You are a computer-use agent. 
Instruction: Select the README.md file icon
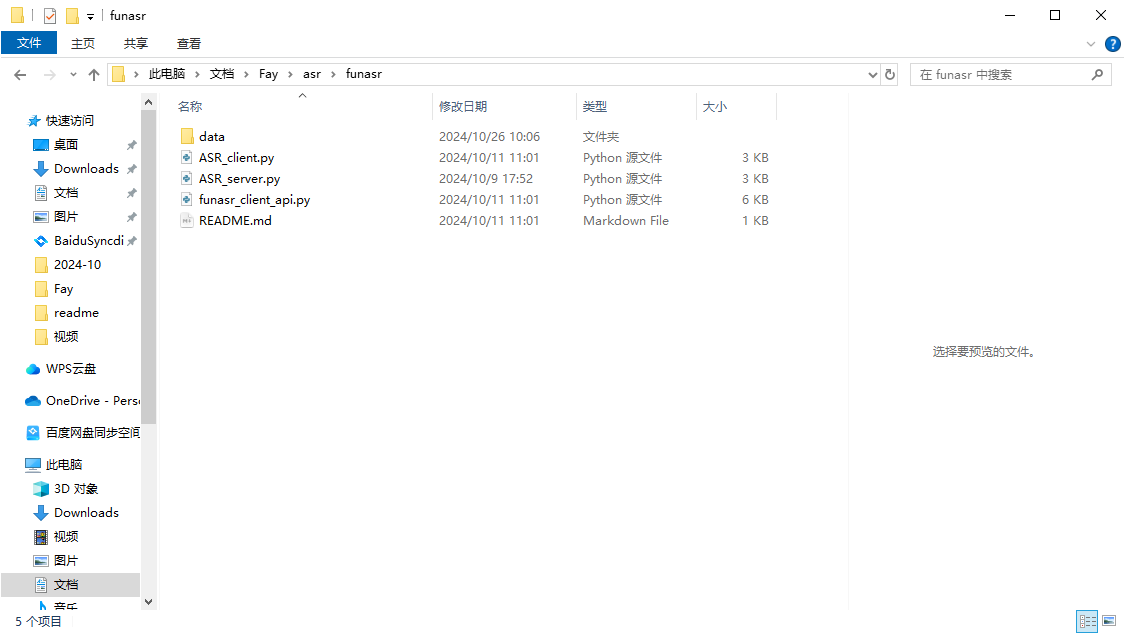click(187, 220)
